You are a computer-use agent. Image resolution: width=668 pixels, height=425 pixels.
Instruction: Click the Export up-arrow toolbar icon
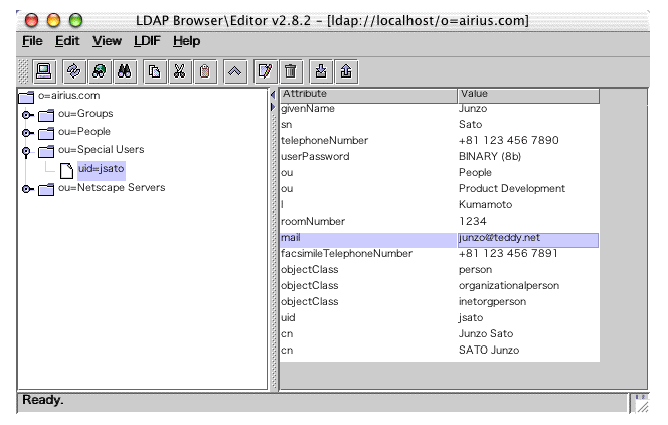tap(346, 71)
